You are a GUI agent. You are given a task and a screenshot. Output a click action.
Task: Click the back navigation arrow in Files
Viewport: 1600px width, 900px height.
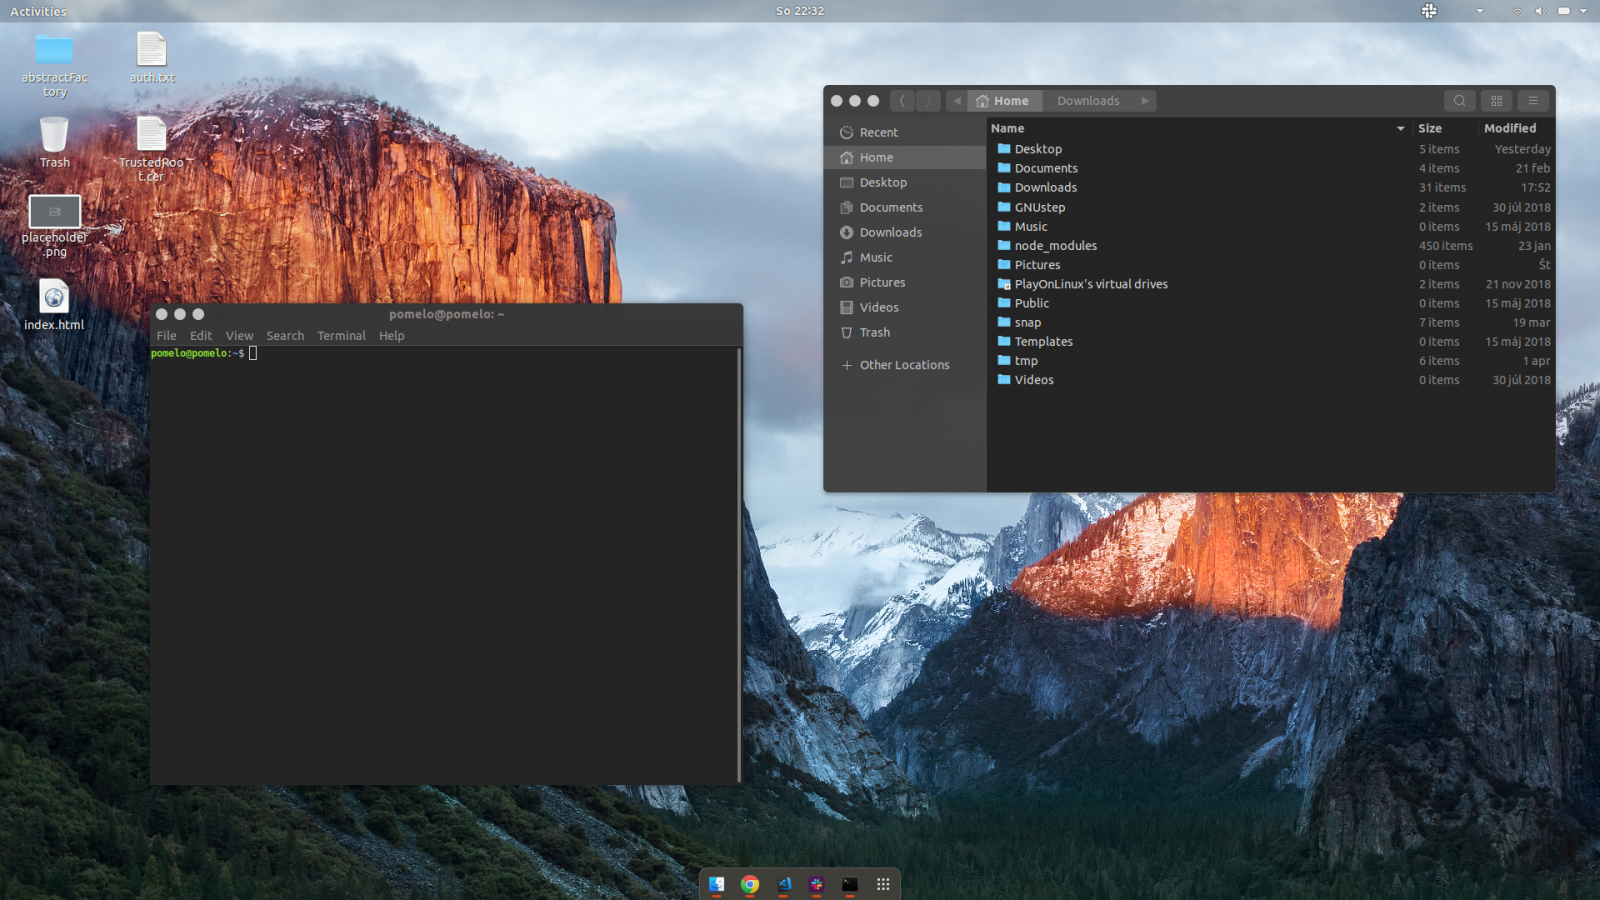901,100
